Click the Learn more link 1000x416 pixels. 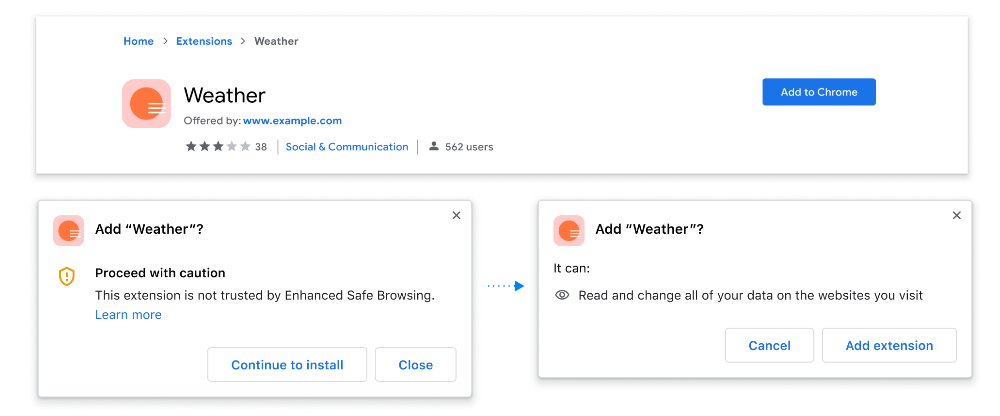click(128, 315)
